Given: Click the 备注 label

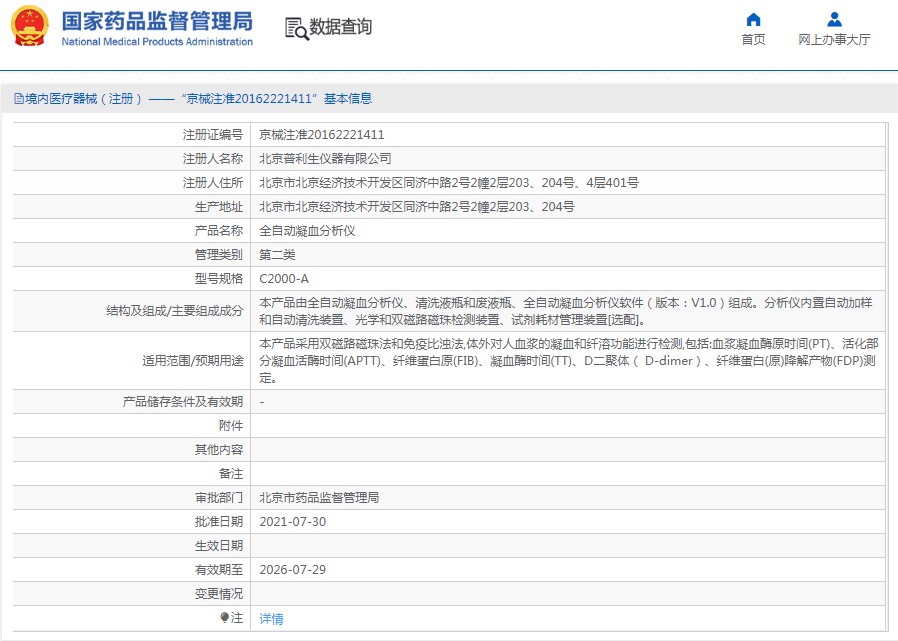Looking at the screenshot, I should coord(231,474).
